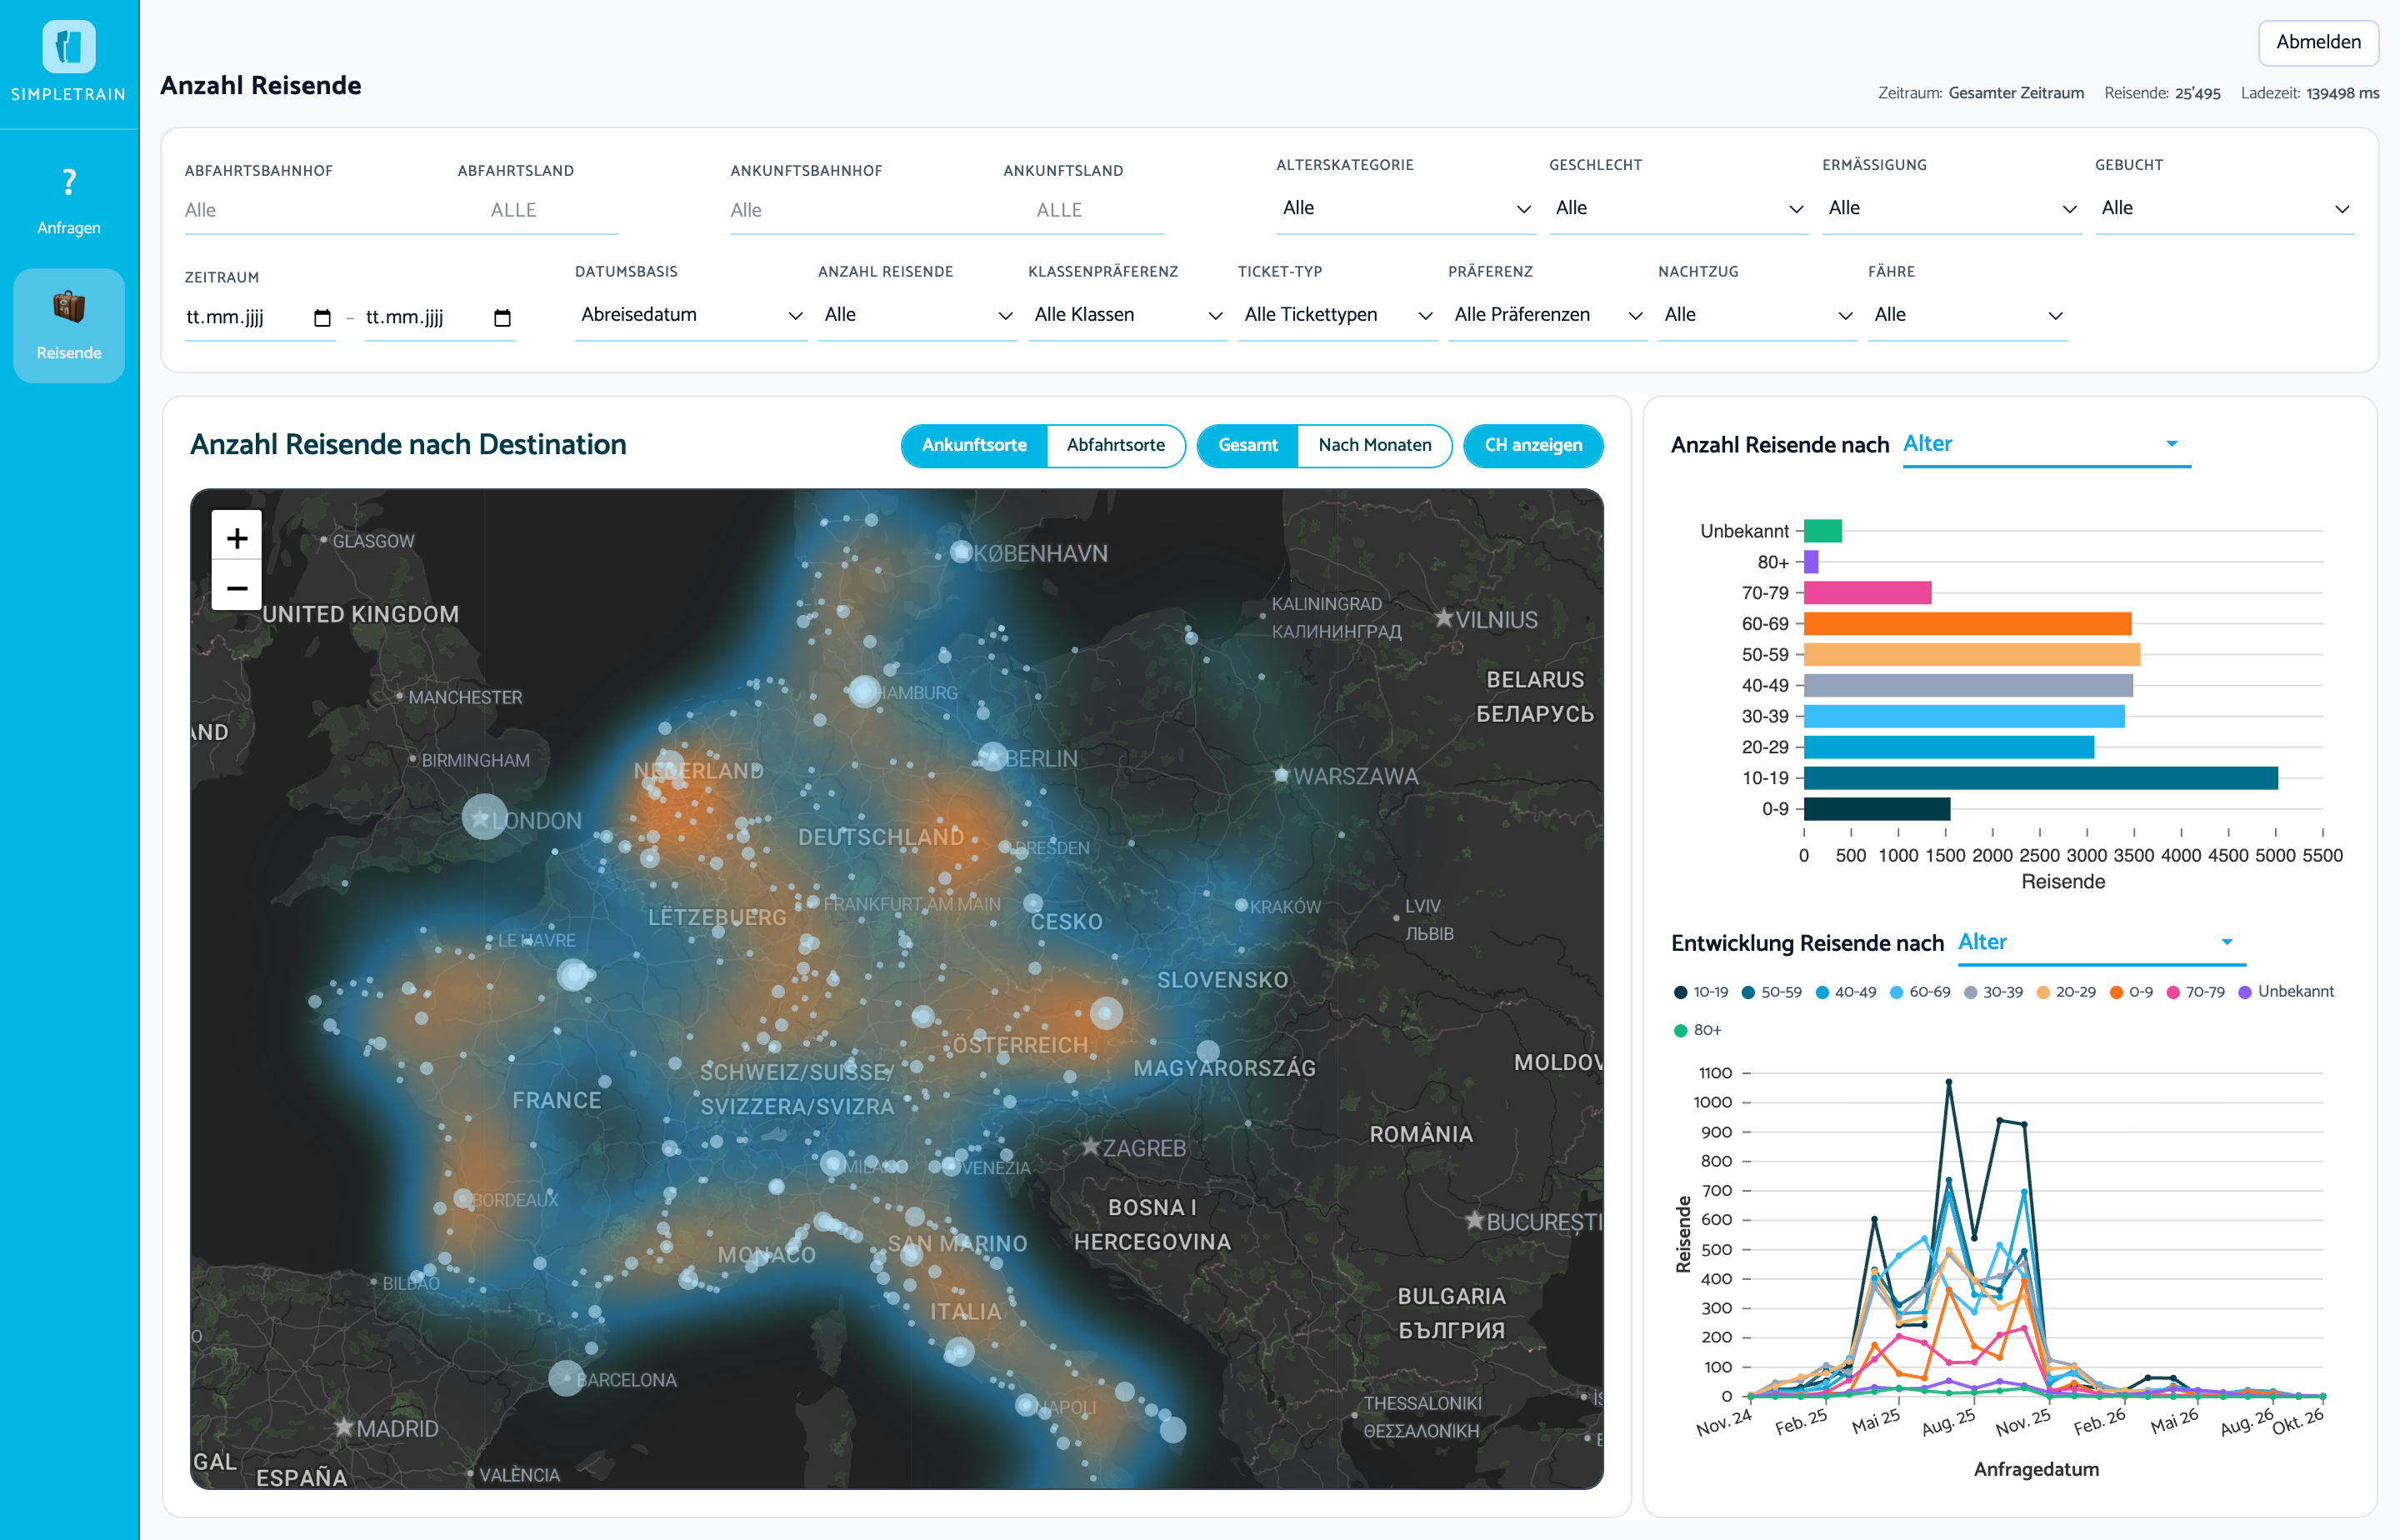Open the Gebucht dropdown
Viewport: 2400px width, 1540px height.
2224,208
